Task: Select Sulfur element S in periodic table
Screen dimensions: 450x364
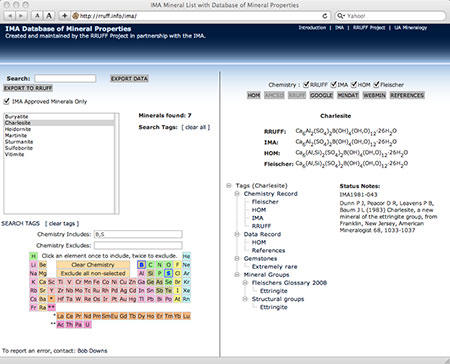Action: click(x=169, y=273)
